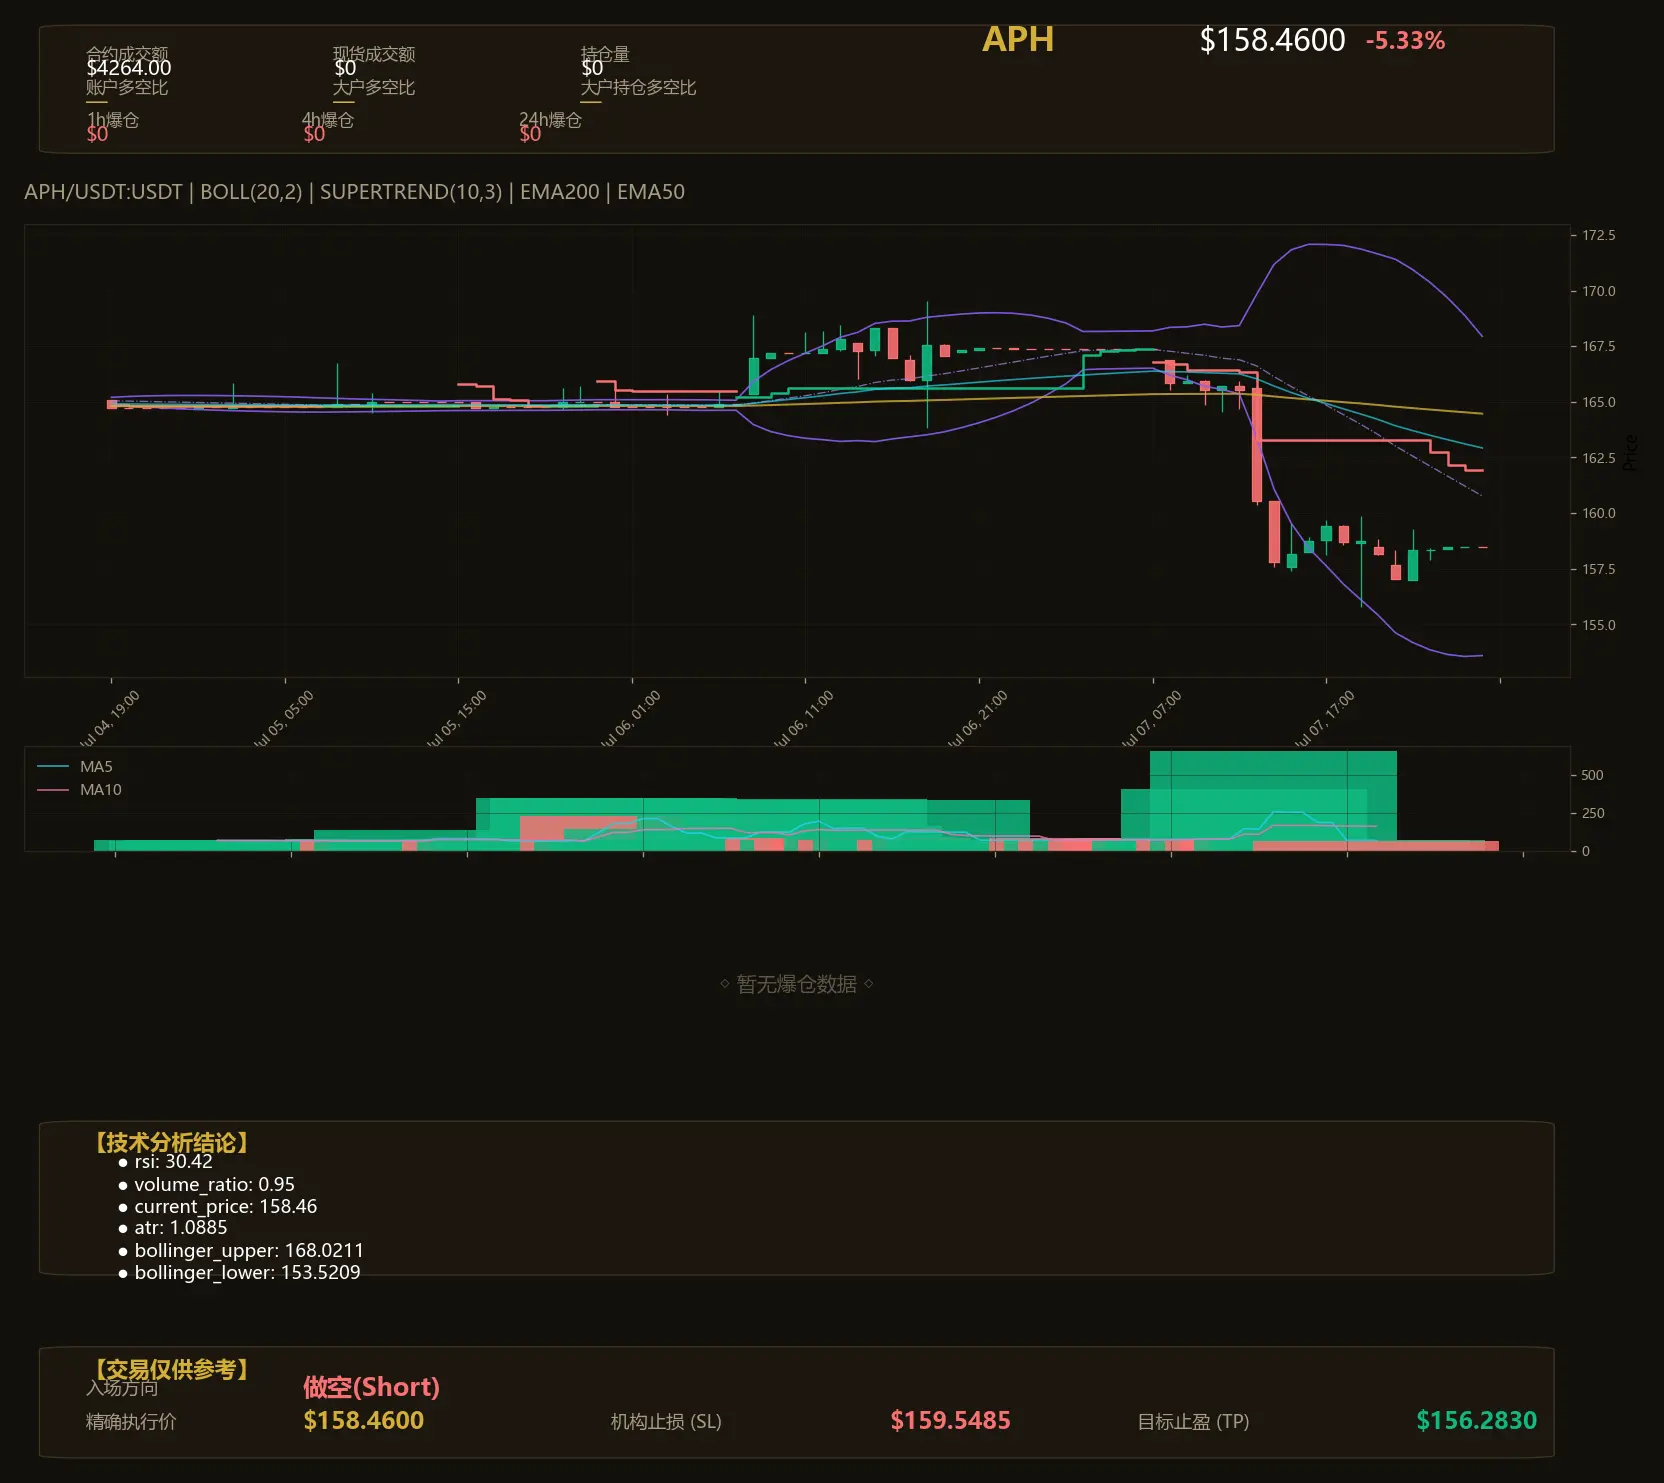This screenshot has height=1483, width=1664.
Task: Click the 大户多空比 label
Action: click(374, 87)
